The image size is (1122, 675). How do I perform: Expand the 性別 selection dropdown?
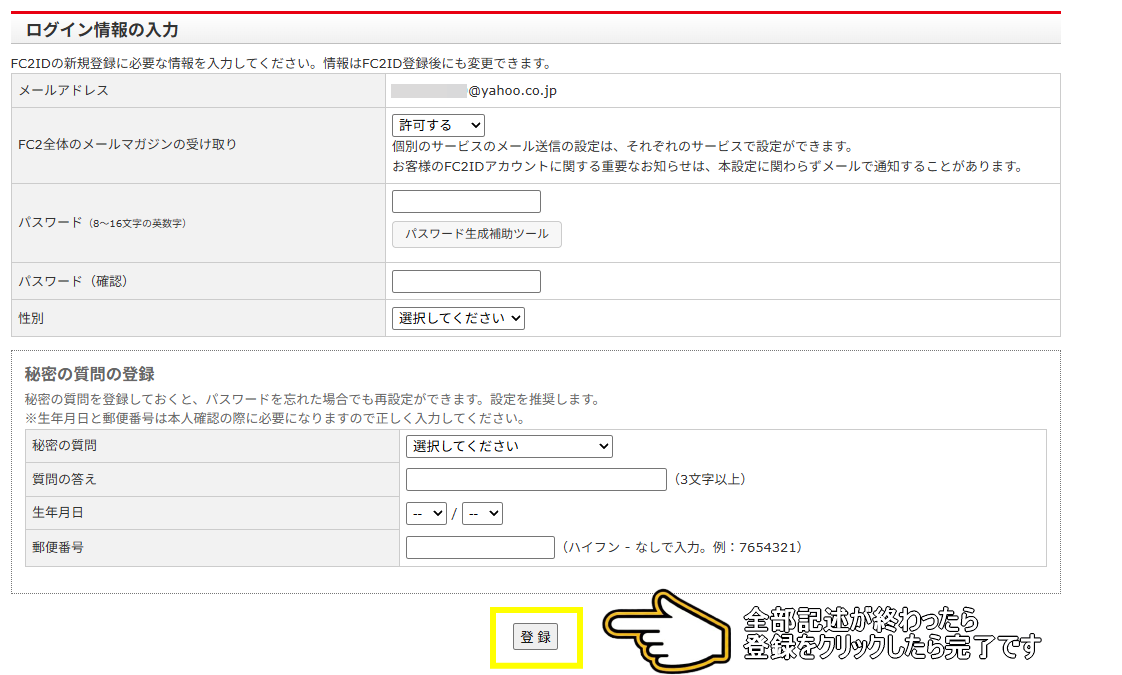458,318
